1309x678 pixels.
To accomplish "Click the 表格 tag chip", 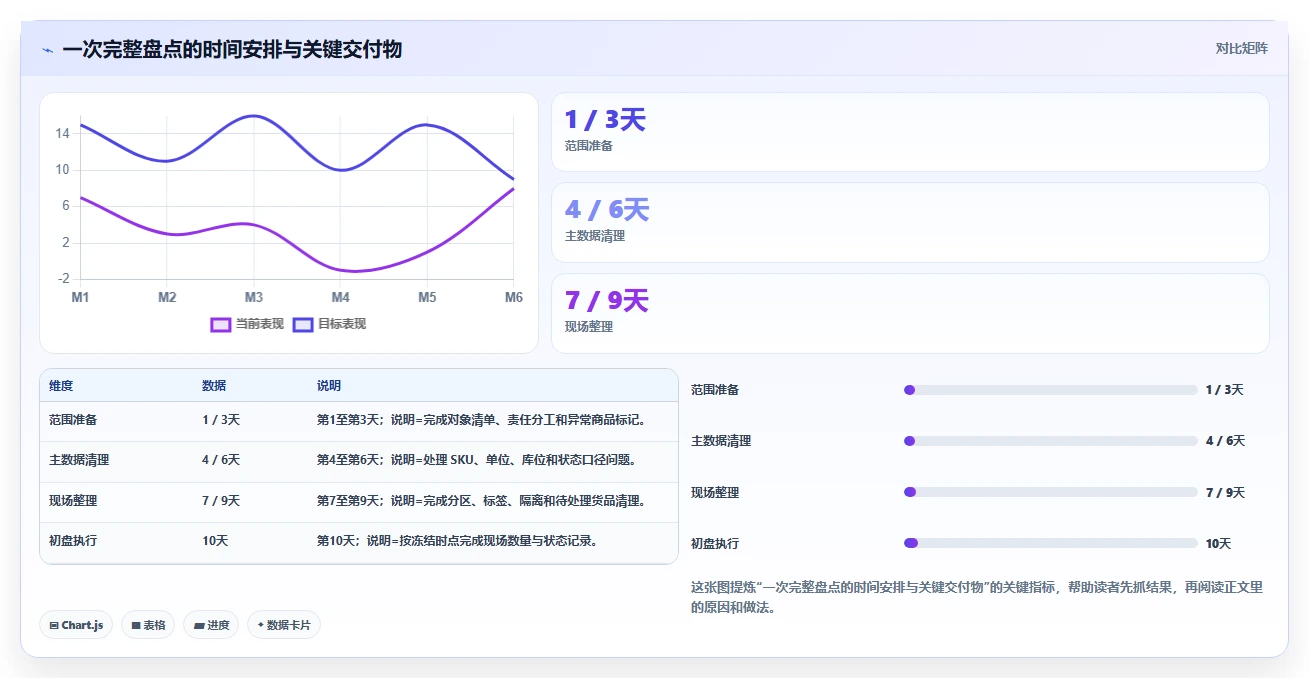I will pos(148,625).
